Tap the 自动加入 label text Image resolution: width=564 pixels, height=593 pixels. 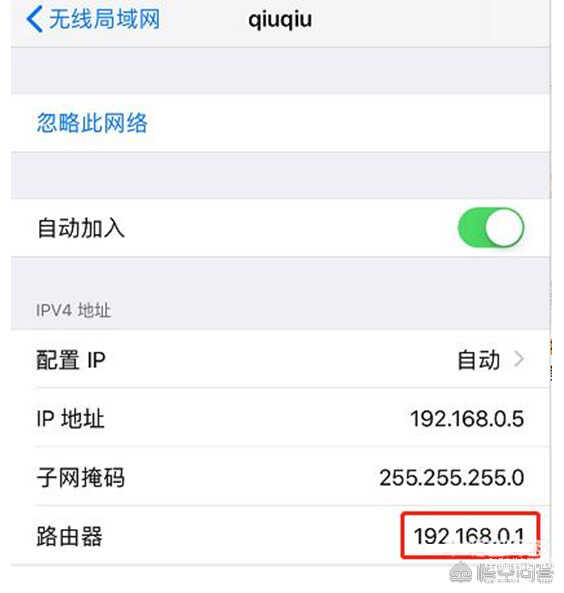pyautogui.click(x=81, y=228)
